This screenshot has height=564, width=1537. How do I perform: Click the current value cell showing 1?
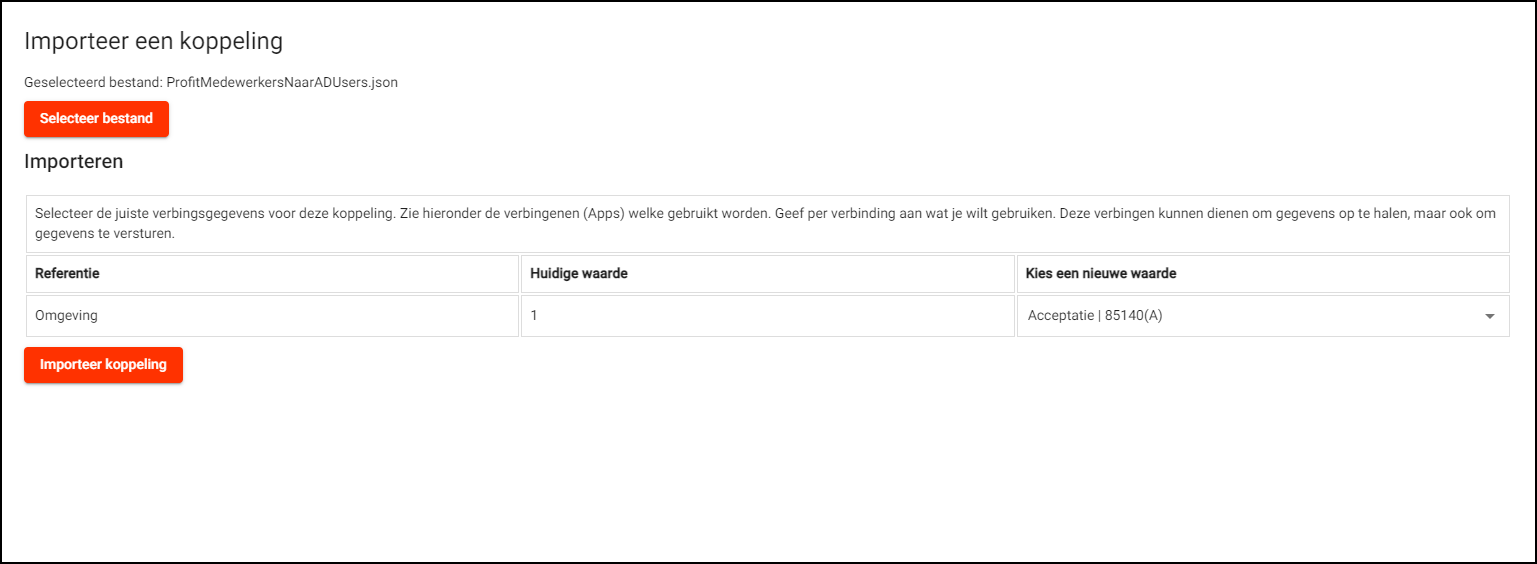click(534, 315)
